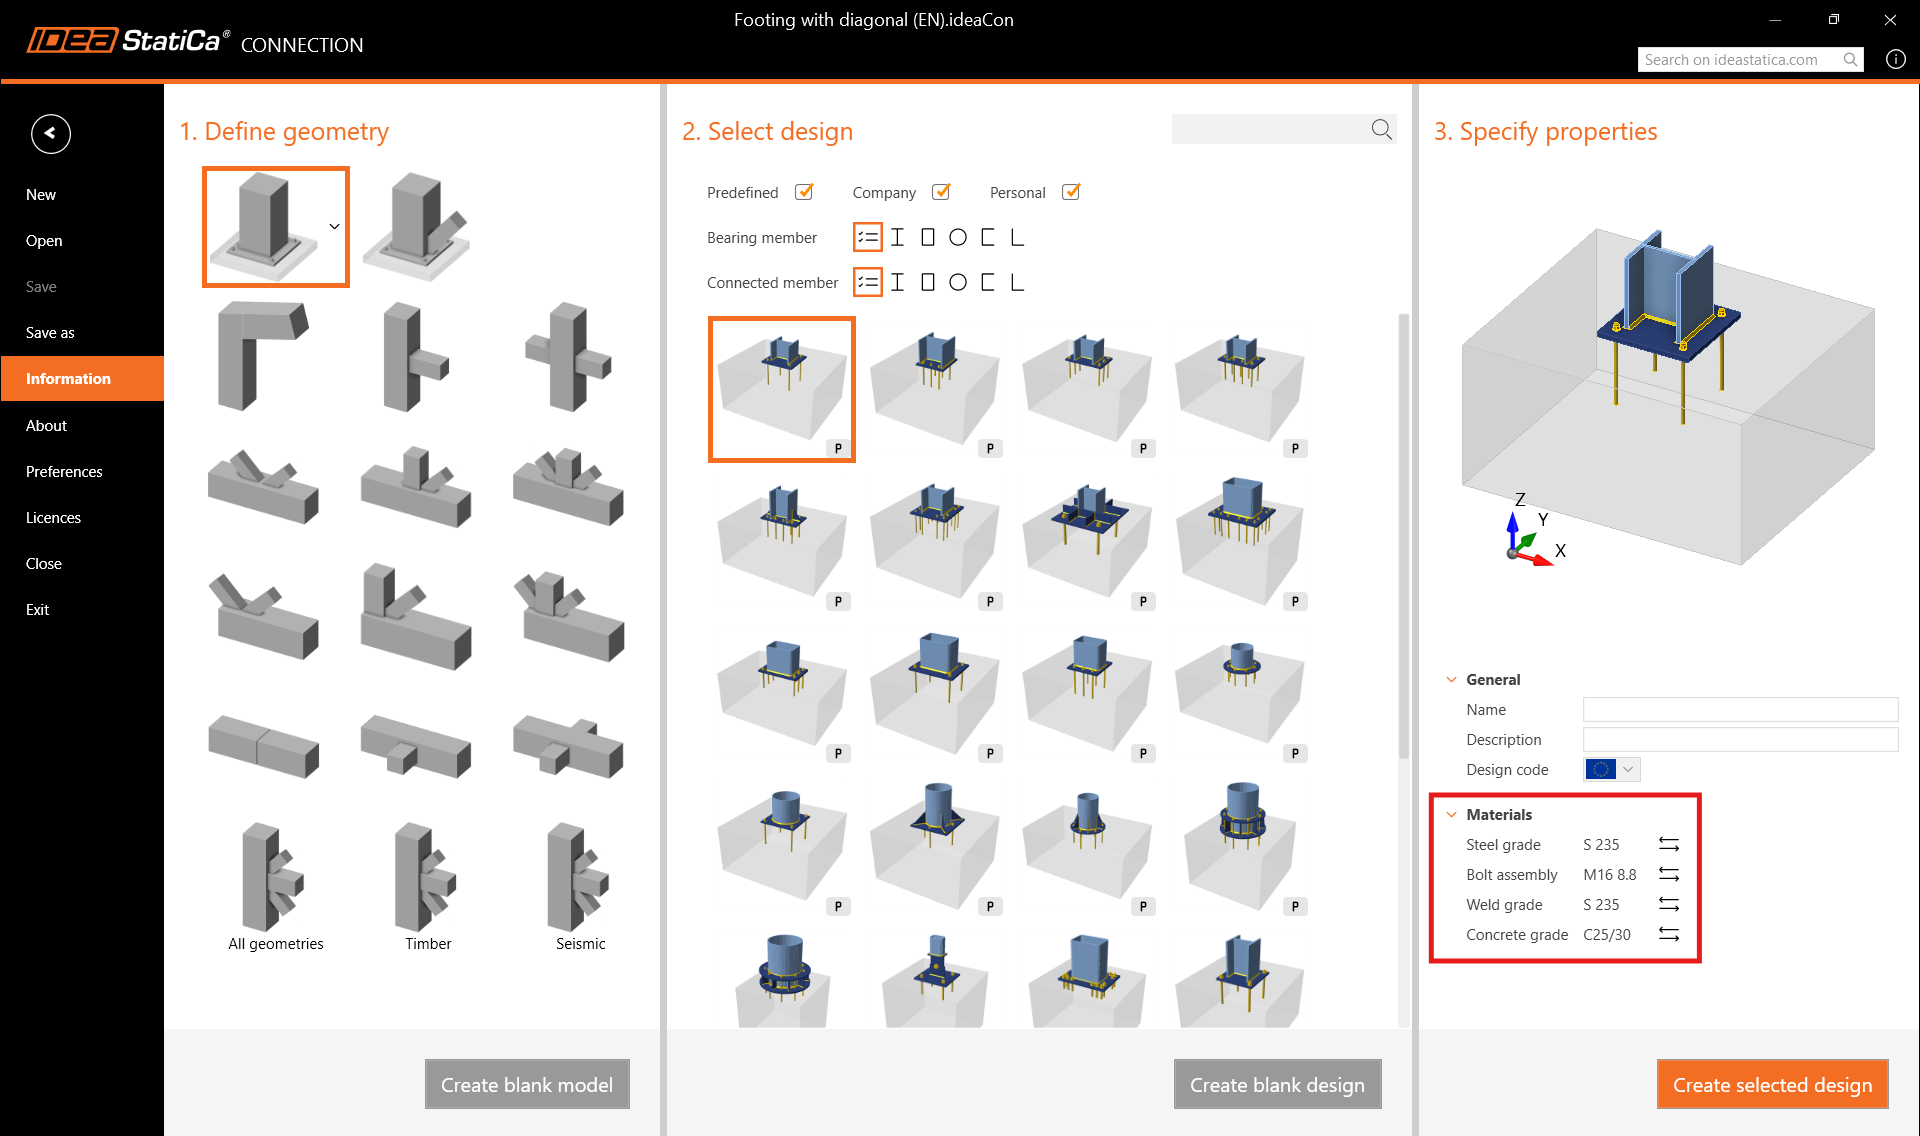The height and width of the screenshot is (1136, 1920).
Task: Open the Design code flag dropdown
Action: tap(1612, 769)
